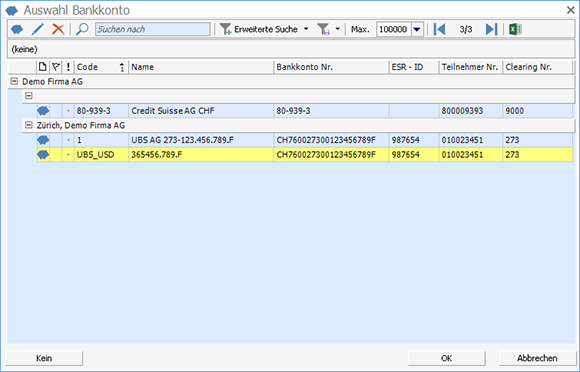Click the flag icon column header
580x372 pixels.
click(x=56, y=67)
